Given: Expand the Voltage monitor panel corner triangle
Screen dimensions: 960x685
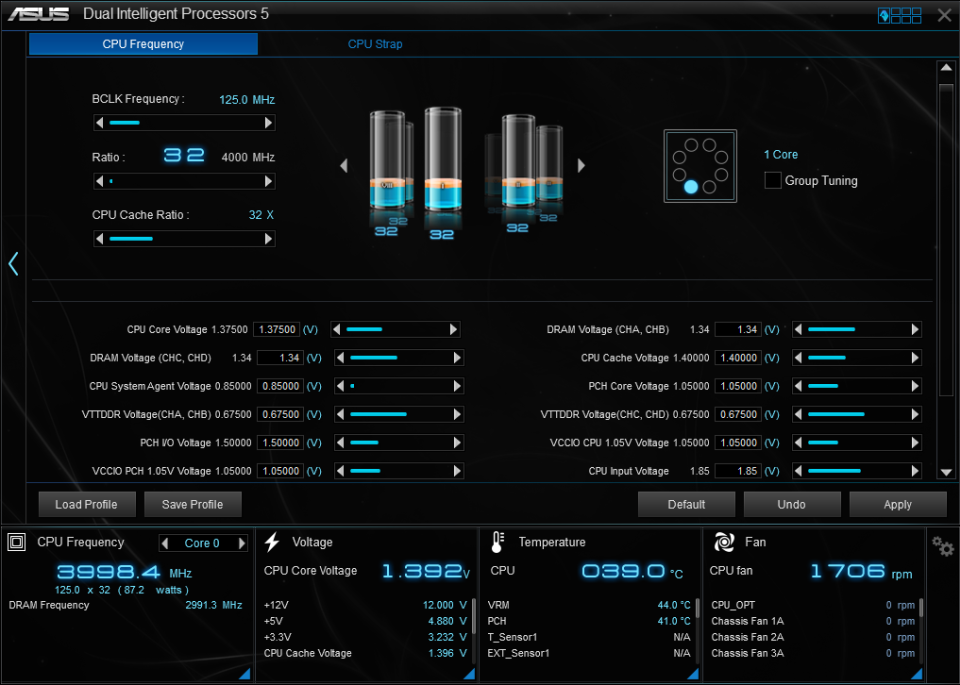Looking at the screenshot, I should click(469, 673).
